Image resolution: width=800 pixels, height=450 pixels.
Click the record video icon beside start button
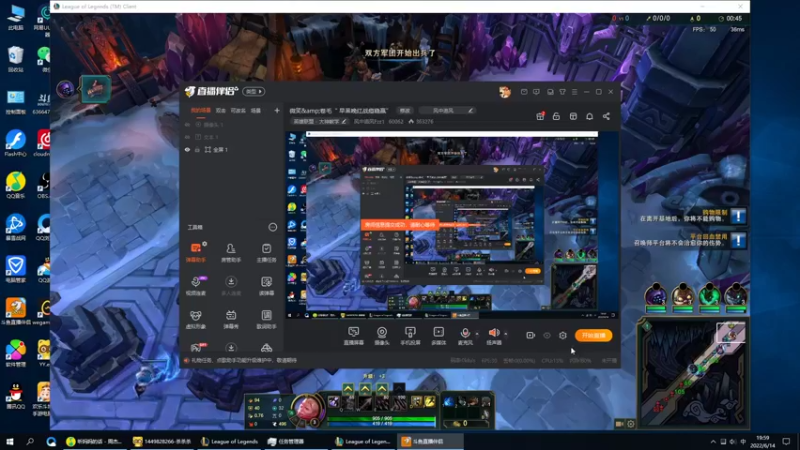(531, 335)
